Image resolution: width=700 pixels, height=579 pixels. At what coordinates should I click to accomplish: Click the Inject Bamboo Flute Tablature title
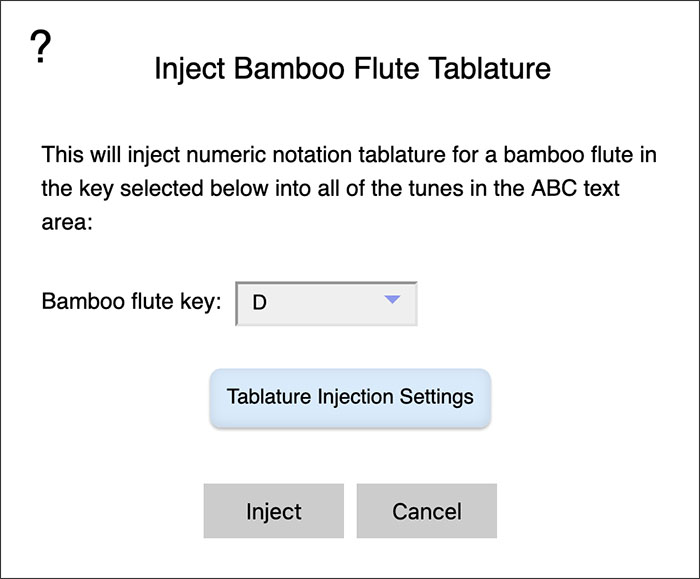(x=352, y=69)
